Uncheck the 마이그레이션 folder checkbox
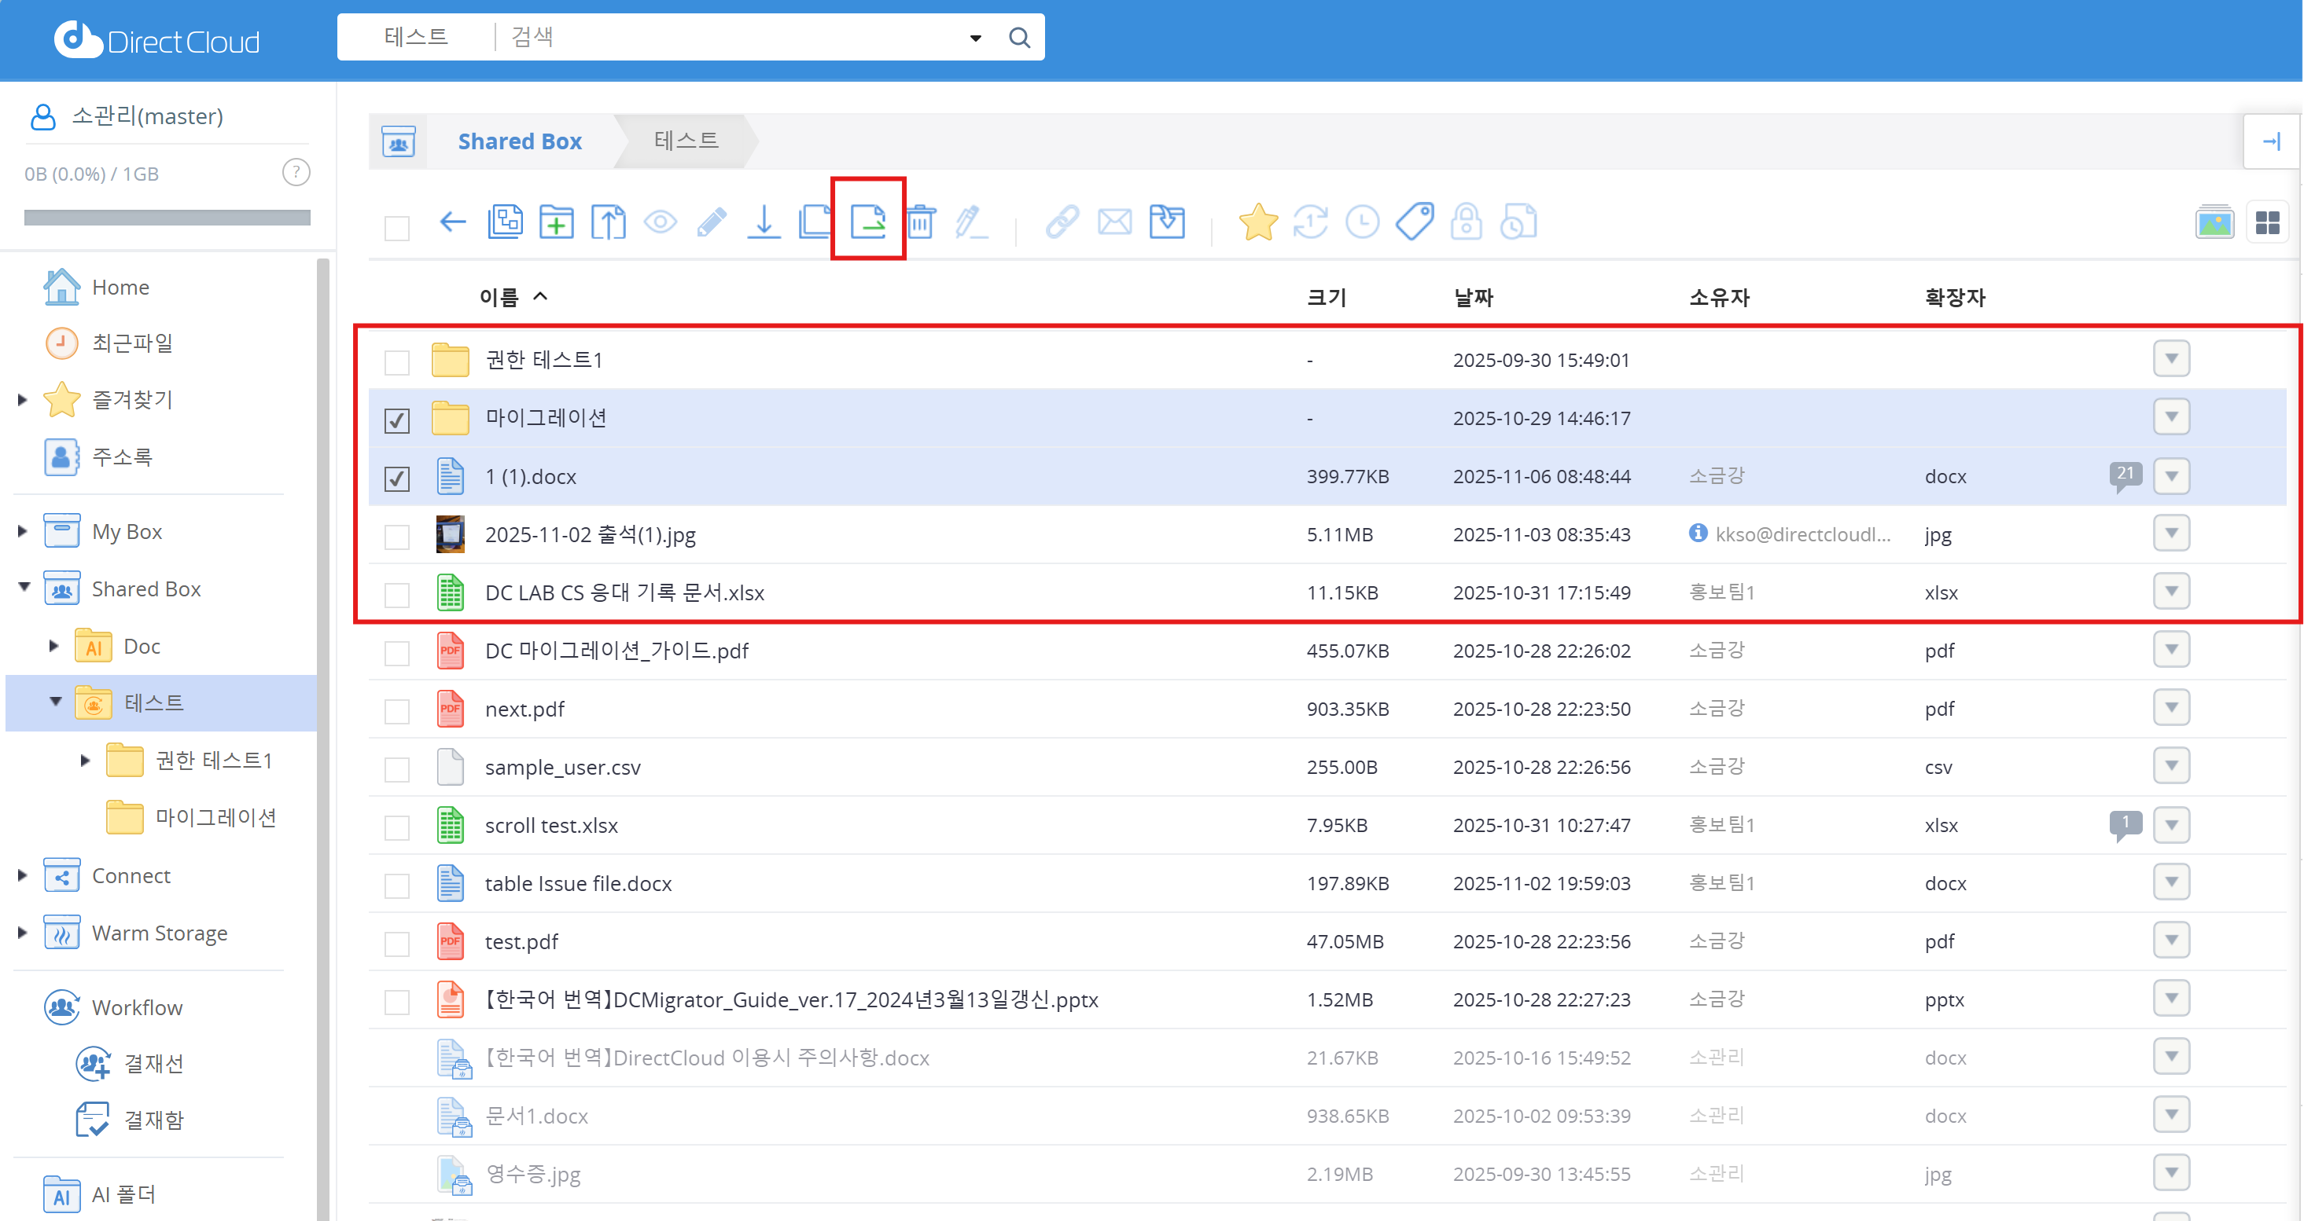 (x=397, y=420)
